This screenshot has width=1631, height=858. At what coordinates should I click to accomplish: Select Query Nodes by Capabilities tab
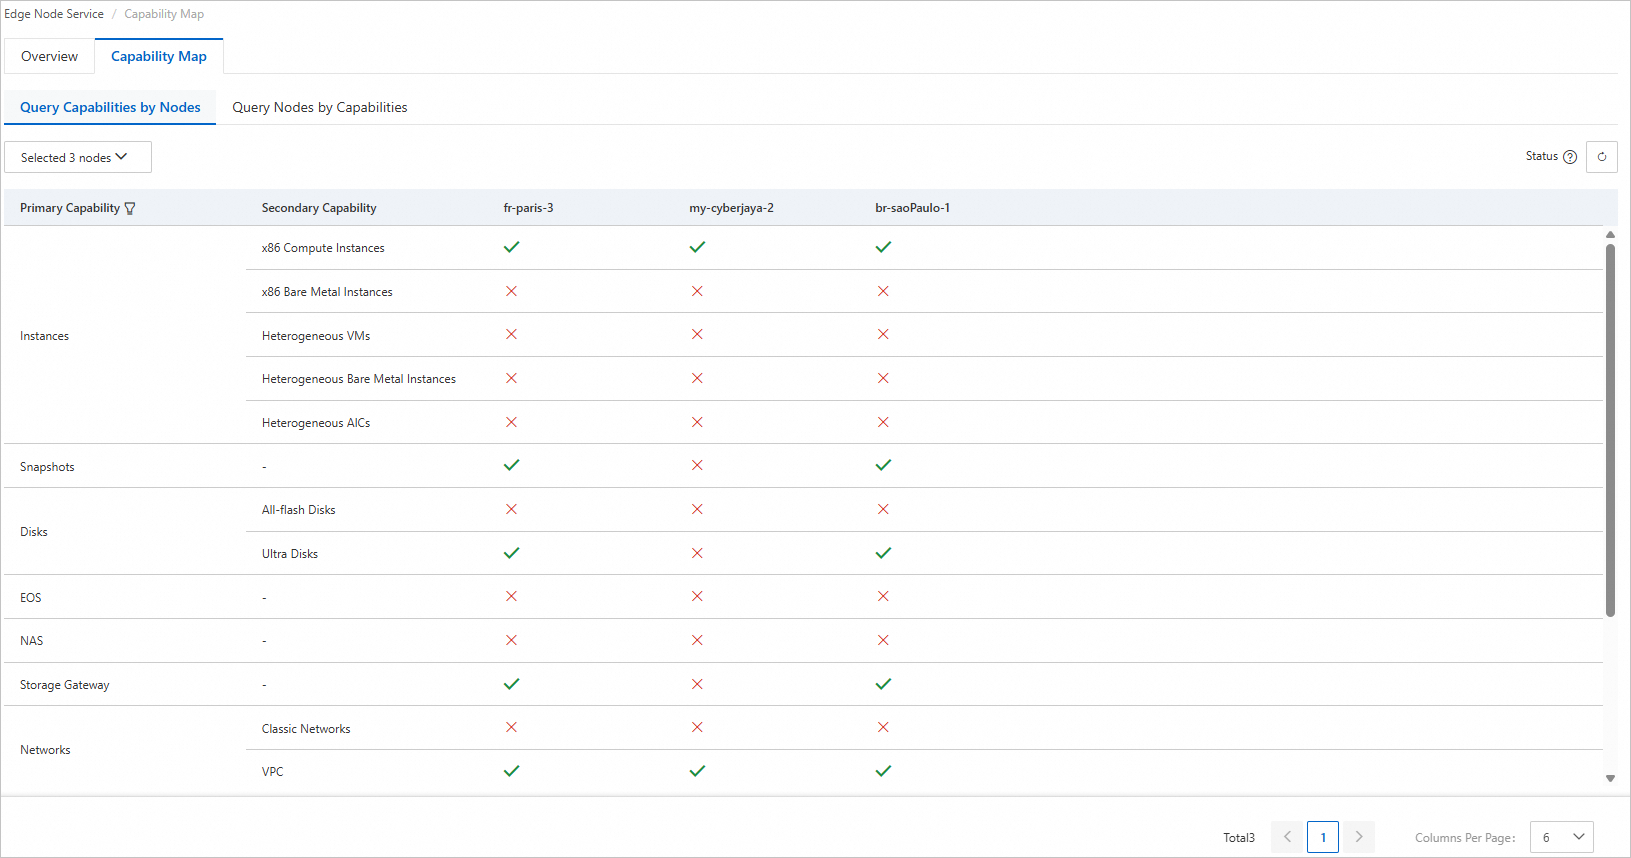pyautogui.click(x=320, y=107)
